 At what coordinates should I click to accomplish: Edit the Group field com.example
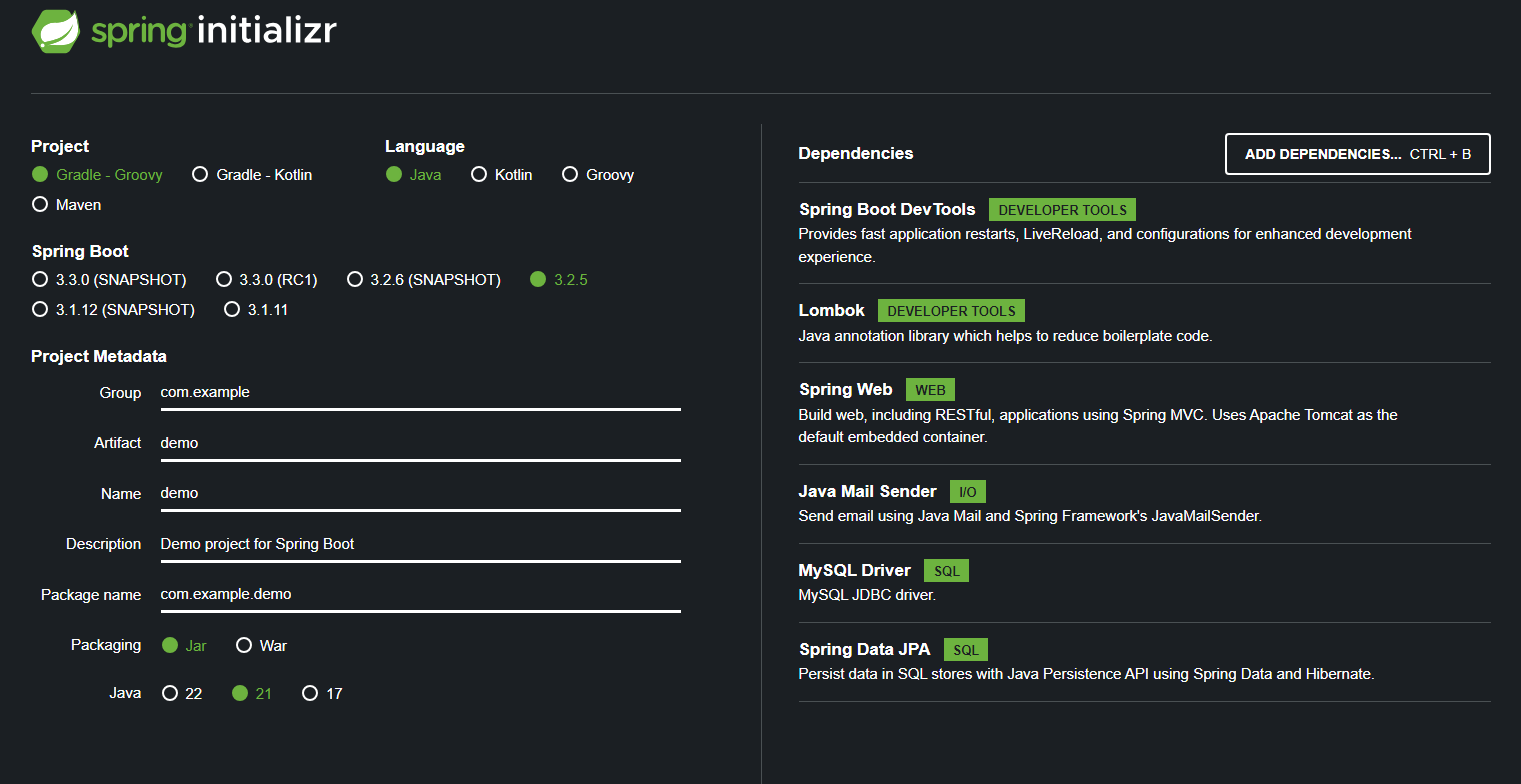tap(420, 392)
